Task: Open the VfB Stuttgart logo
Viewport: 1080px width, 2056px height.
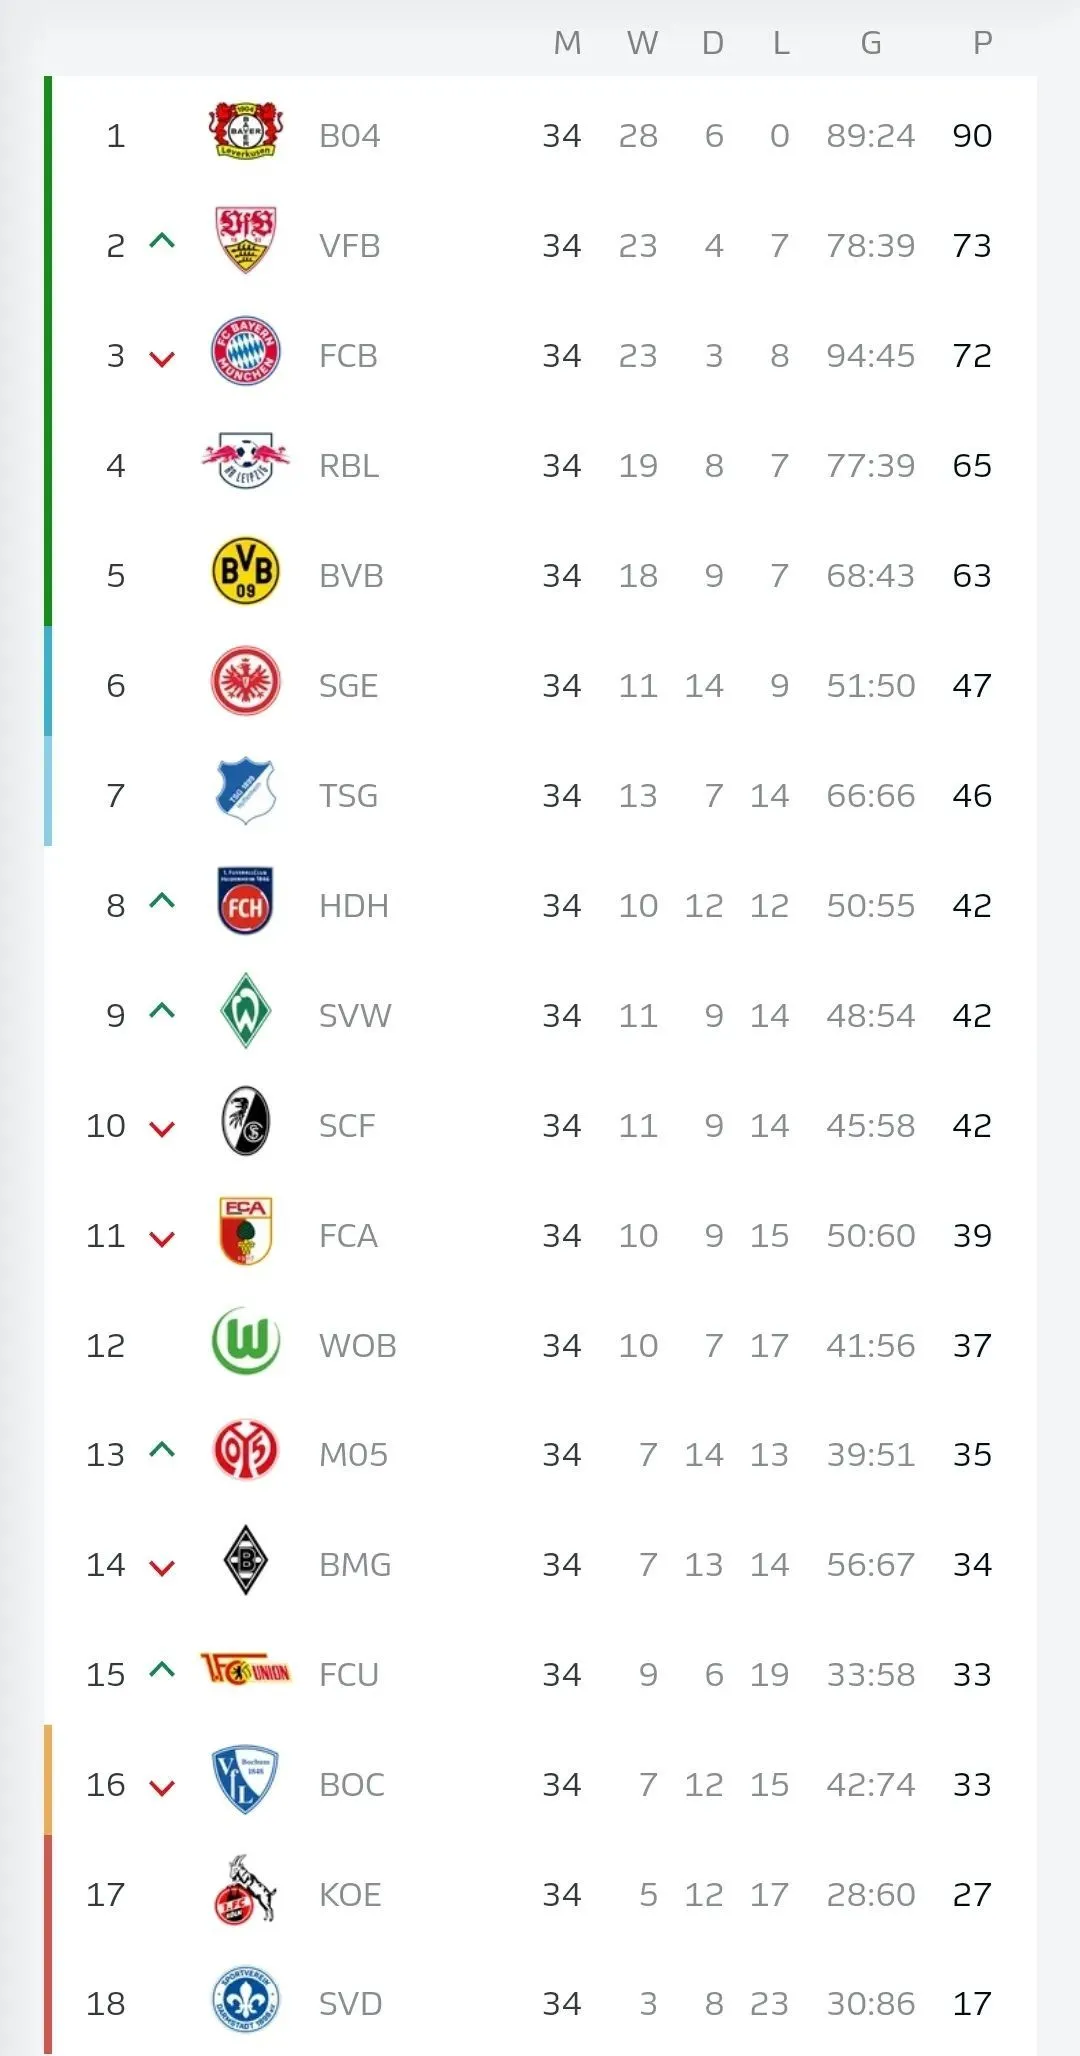Action: point(245,240)
